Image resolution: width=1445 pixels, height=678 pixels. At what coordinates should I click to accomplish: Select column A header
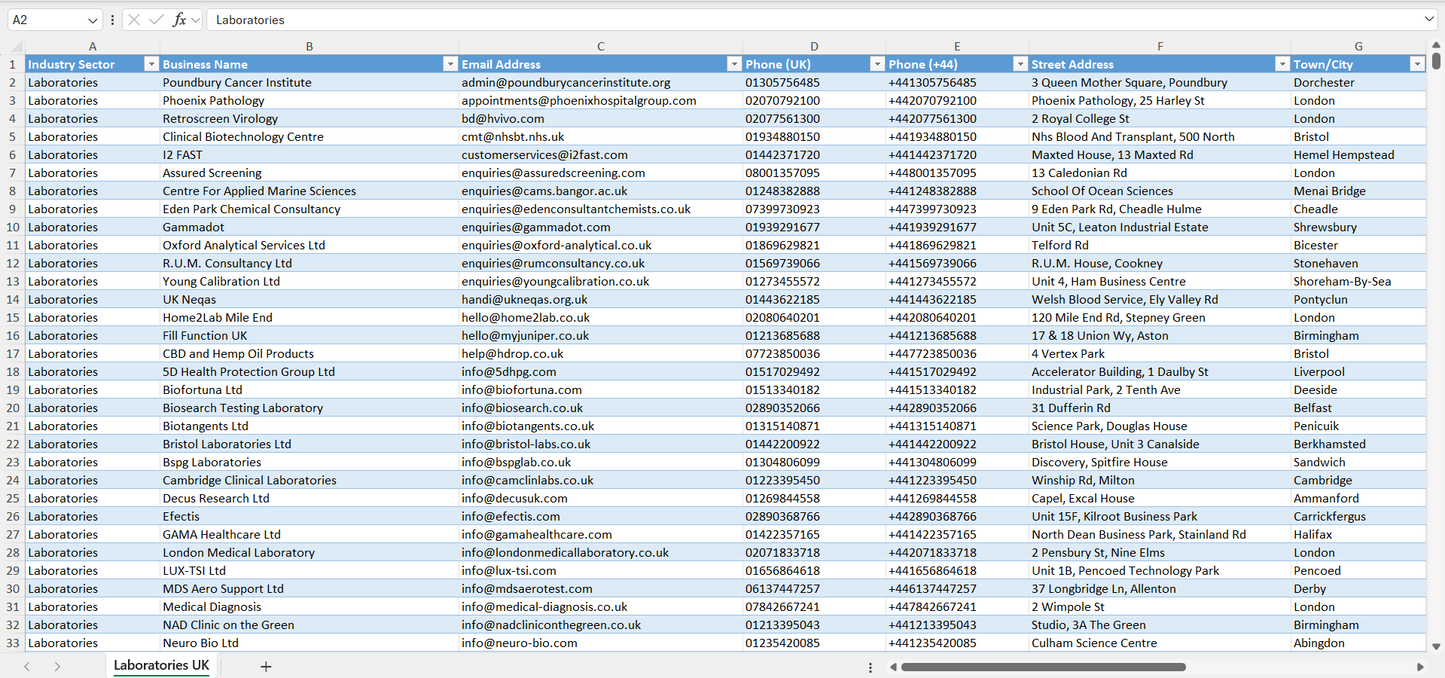[x=92, y=46]
